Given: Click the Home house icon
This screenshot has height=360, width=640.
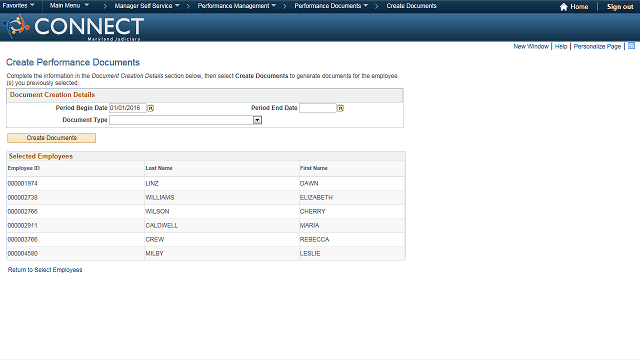Looking at the screenshot, I should coord(564,7).
